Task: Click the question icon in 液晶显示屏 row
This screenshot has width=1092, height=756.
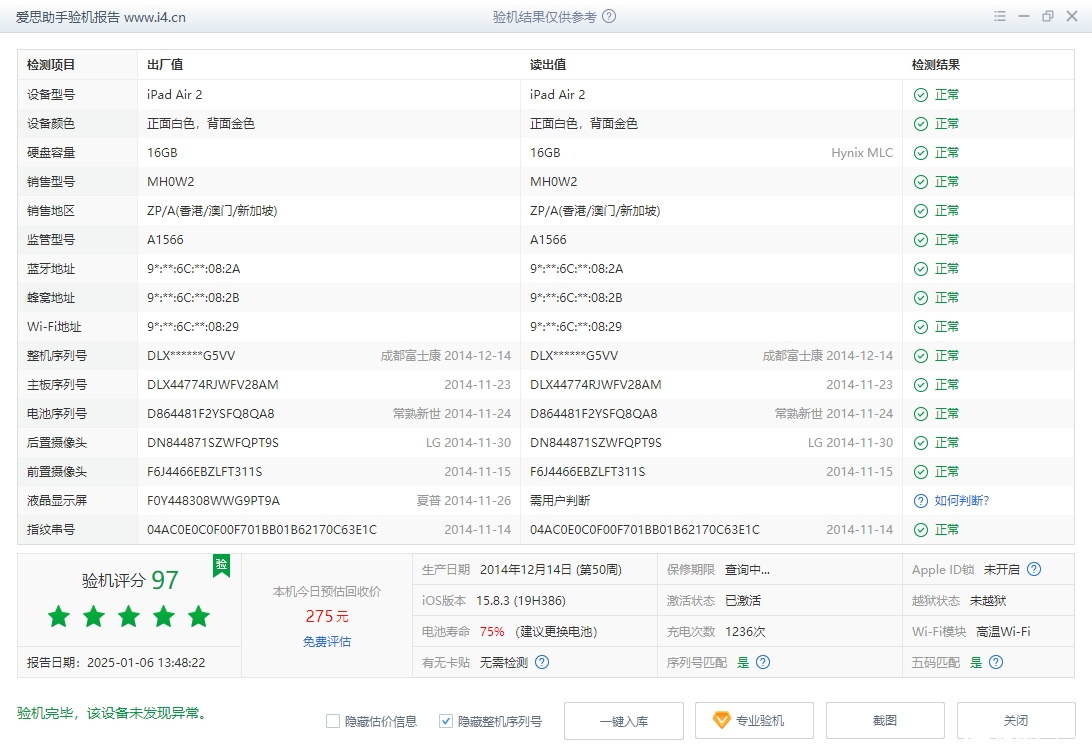Action: (921, 501)
